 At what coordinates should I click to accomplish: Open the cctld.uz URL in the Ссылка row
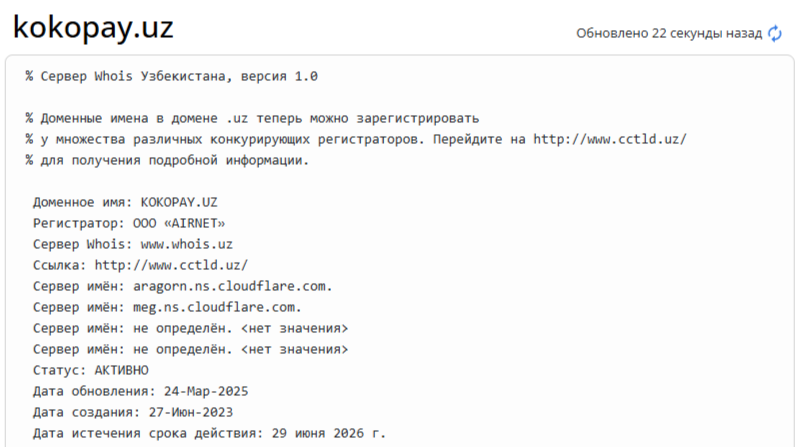(171, 264)
